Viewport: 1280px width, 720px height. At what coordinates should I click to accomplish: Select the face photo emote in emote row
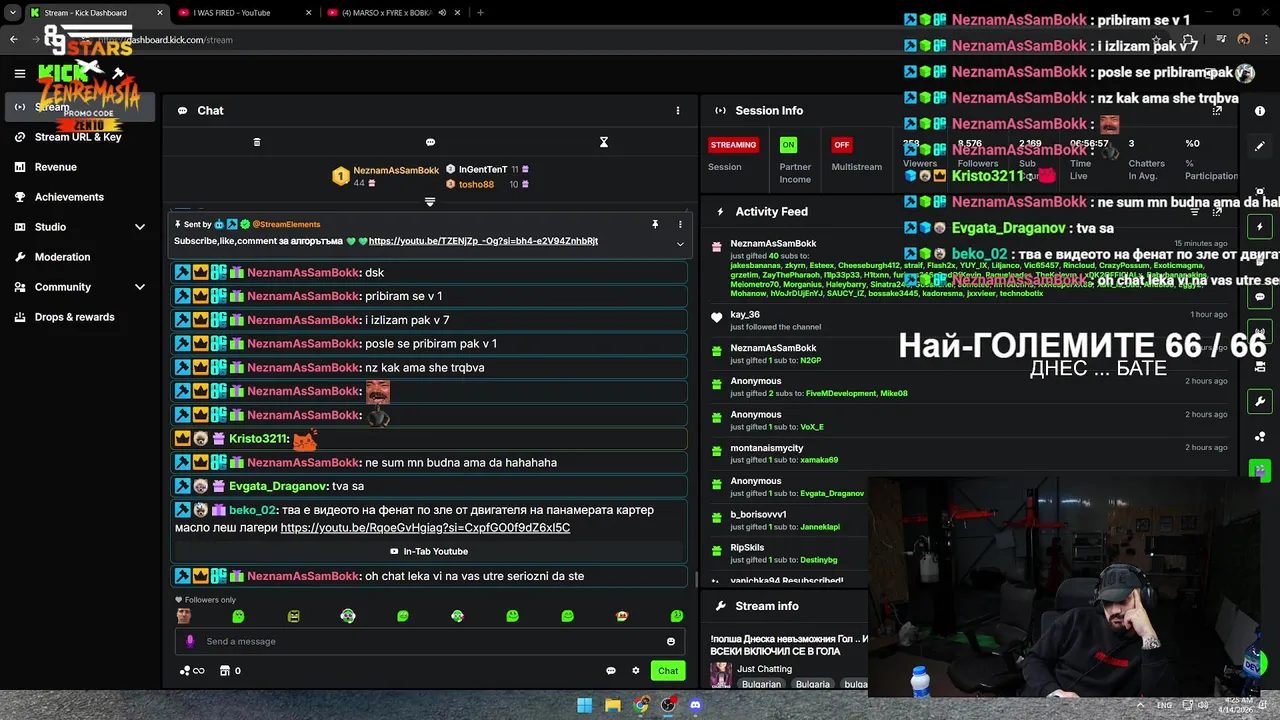point(183,616)
